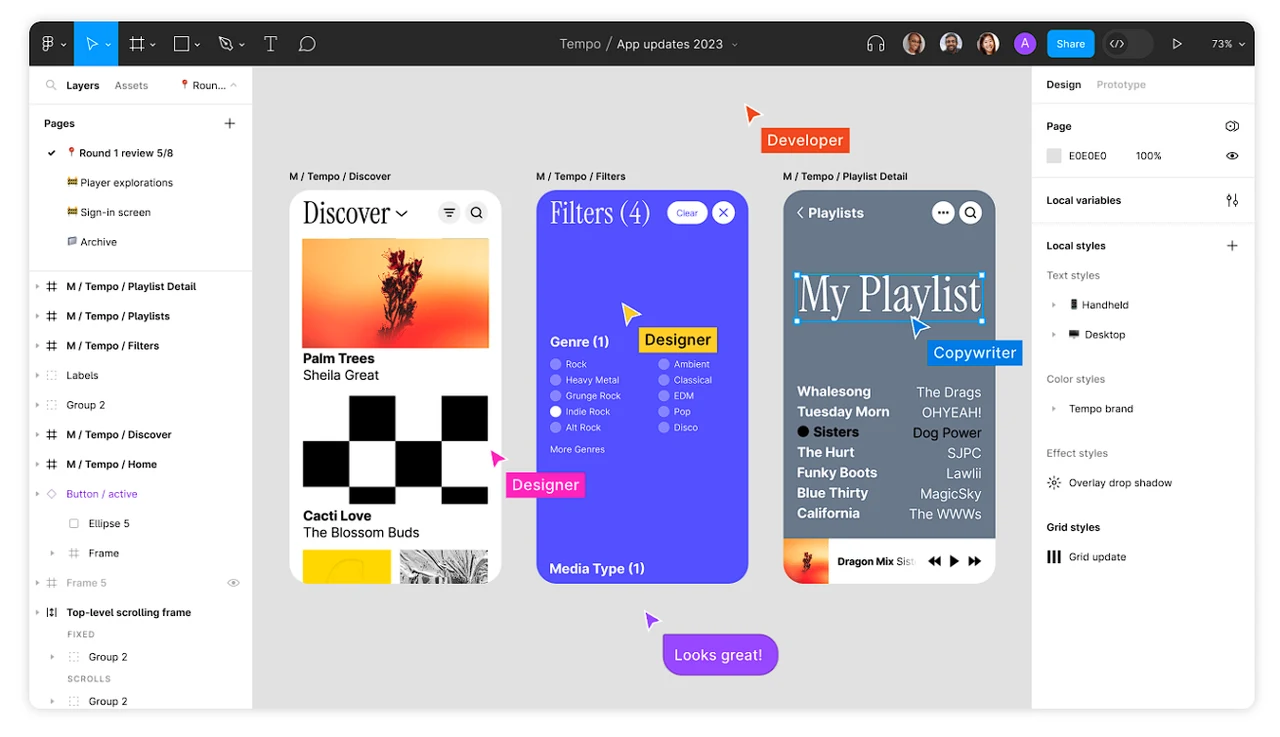Screen dimensions: 1280x737
Task: Click the Palm Trees album cover image
Action: click(x=396, y=292)
